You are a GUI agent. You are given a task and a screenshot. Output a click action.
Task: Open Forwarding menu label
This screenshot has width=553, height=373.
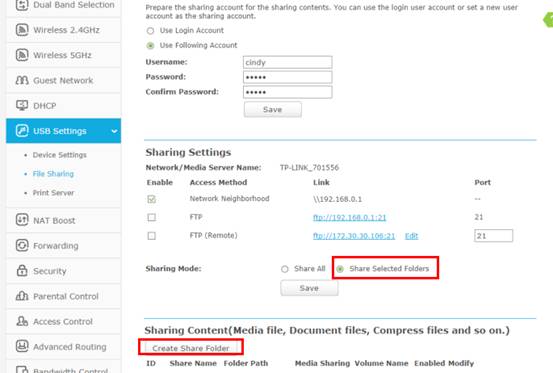56,246
